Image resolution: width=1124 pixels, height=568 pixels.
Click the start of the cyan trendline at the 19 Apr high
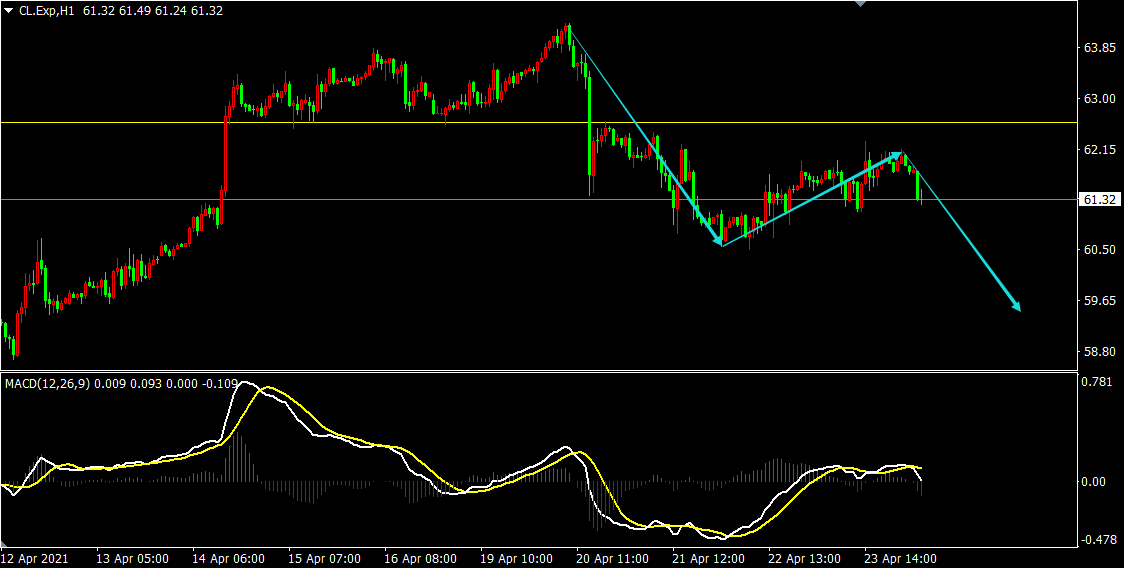[x=568, y=26]
